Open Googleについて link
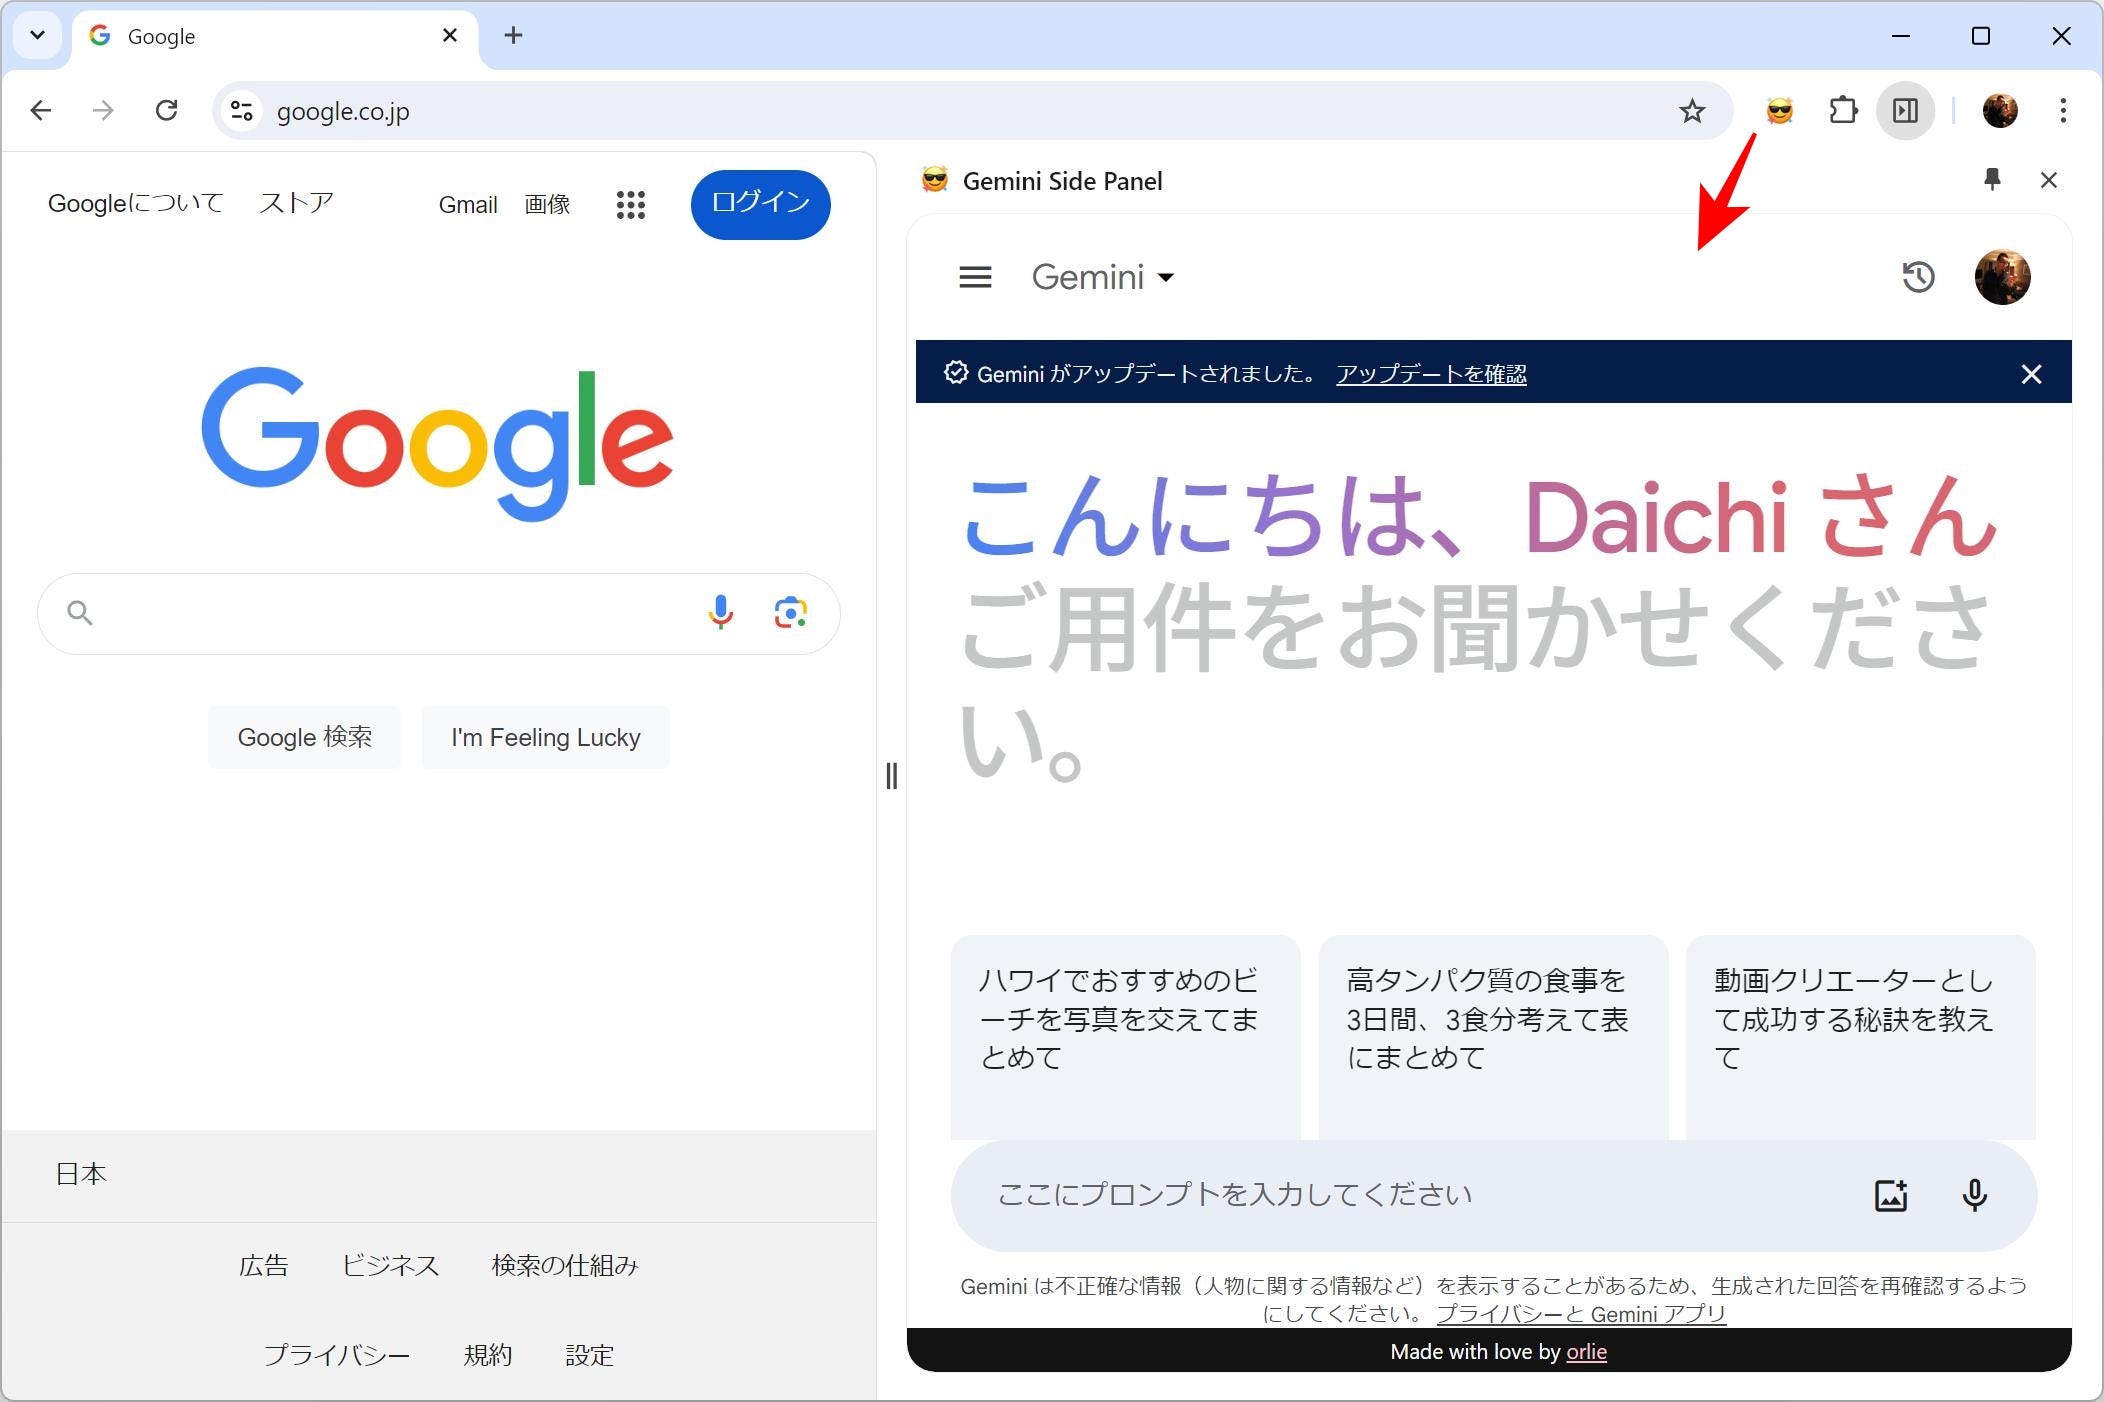Viewport: 2104px width, 1402px height. tap(135, 204)
